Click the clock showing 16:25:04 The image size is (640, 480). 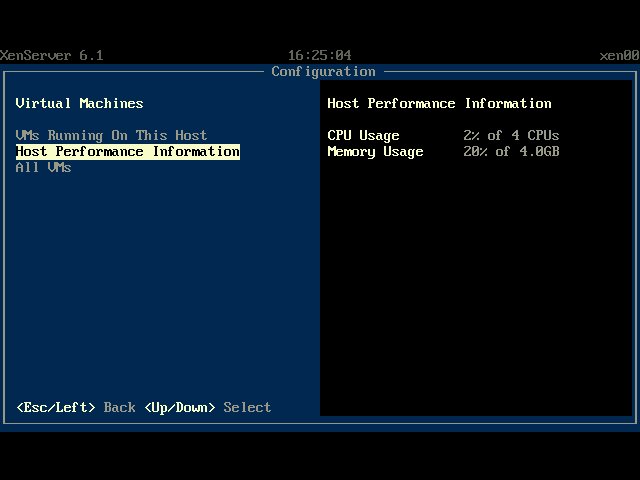pyautogui.click(x=320, y=55)
